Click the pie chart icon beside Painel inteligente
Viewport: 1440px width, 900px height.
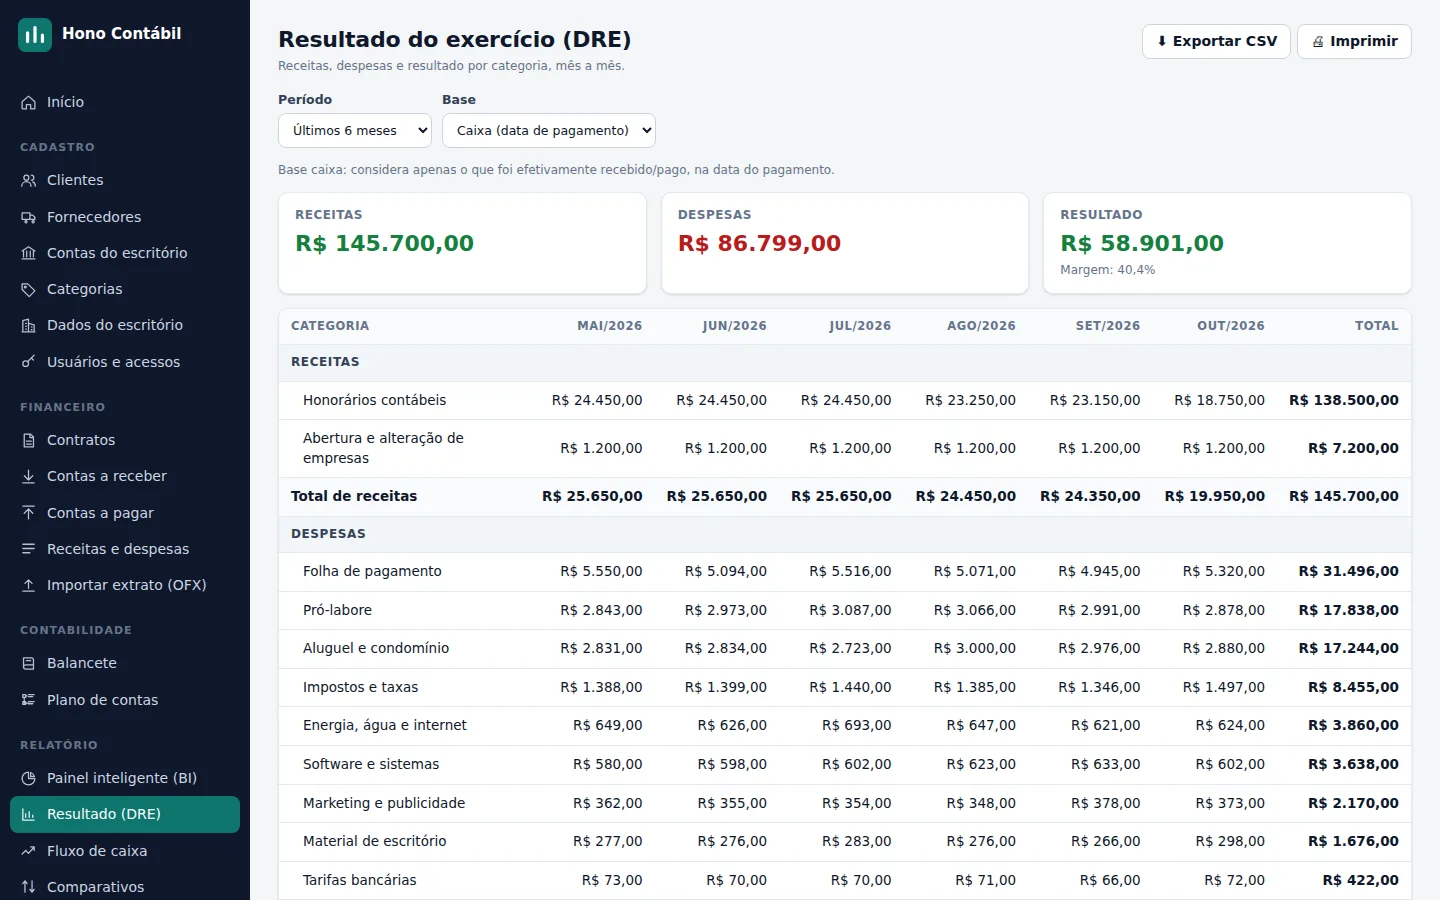[x=28, y=778]
